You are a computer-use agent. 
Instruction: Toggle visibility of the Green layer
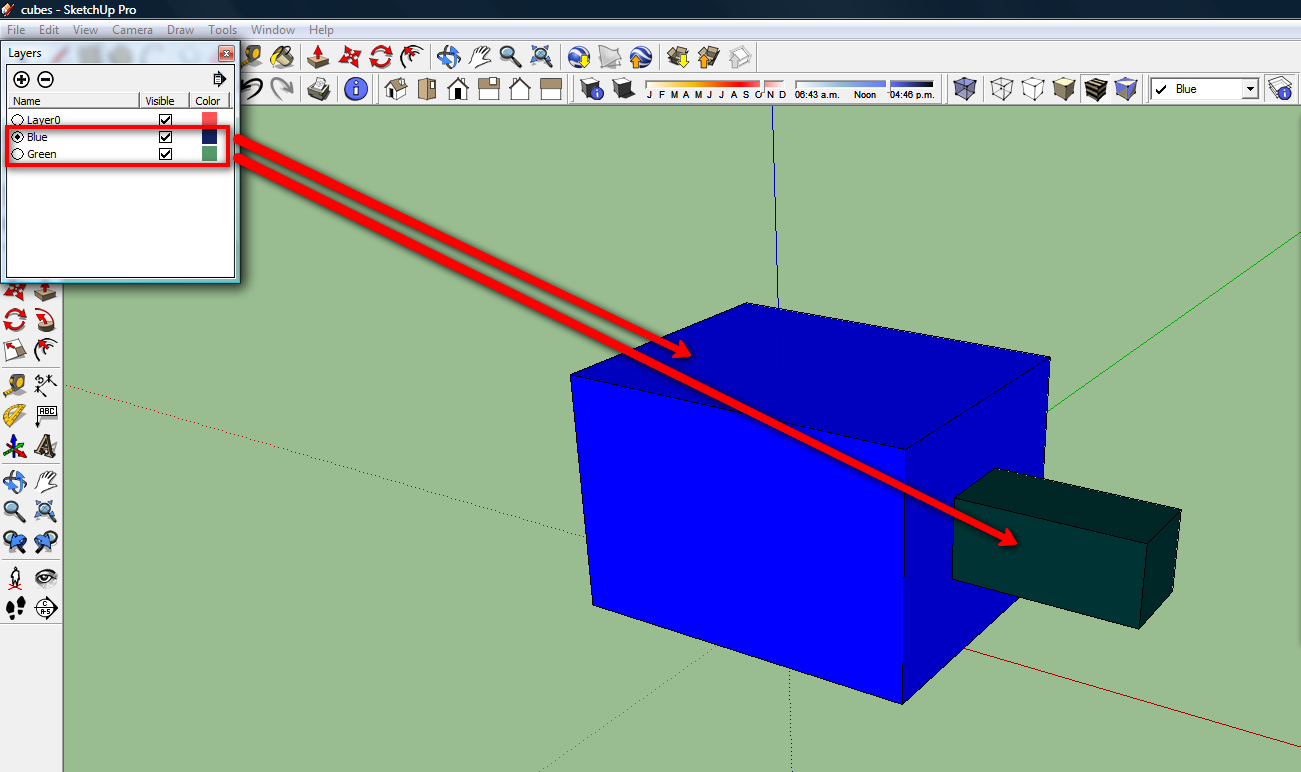point(165,154)
